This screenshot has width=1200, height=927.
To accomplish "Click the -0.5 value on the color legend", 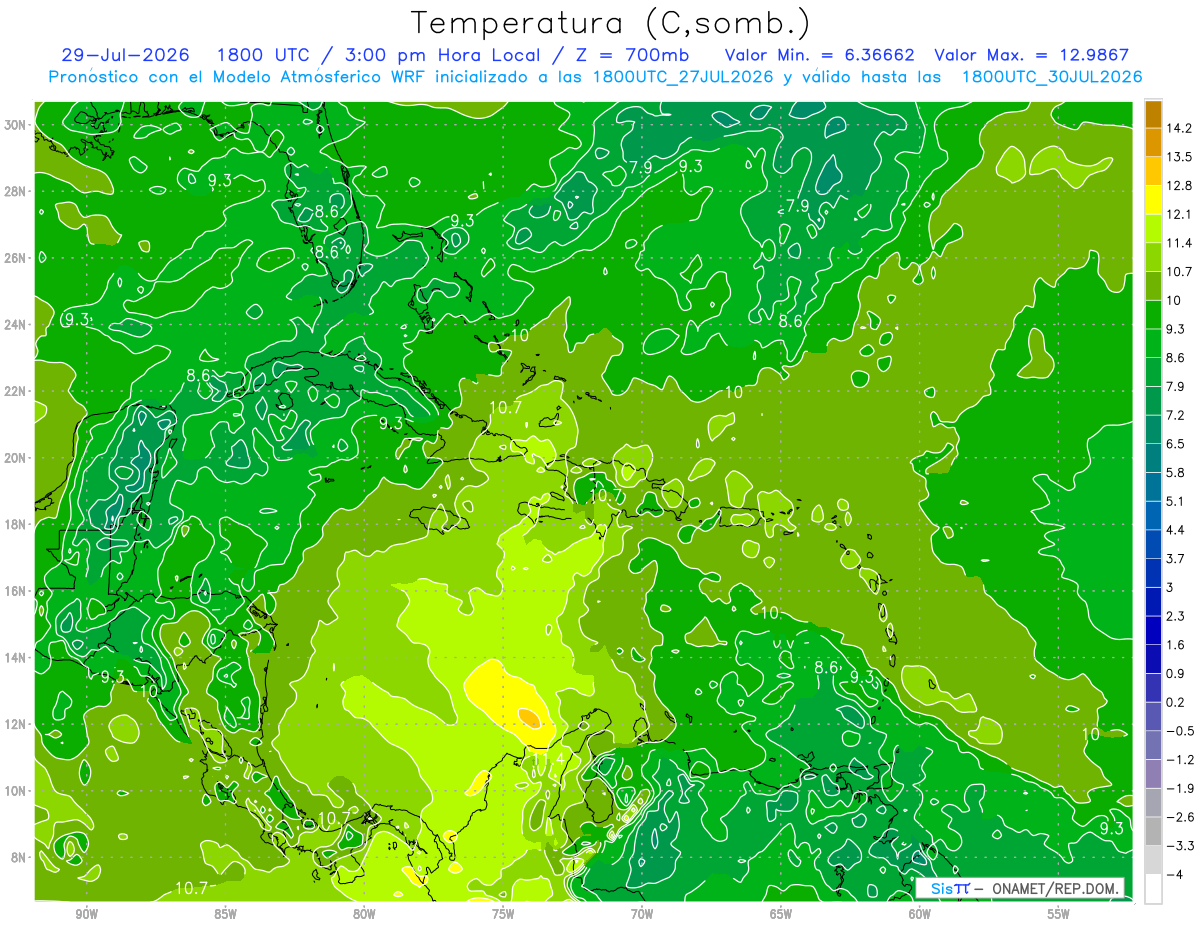I will pos(1178,731).
